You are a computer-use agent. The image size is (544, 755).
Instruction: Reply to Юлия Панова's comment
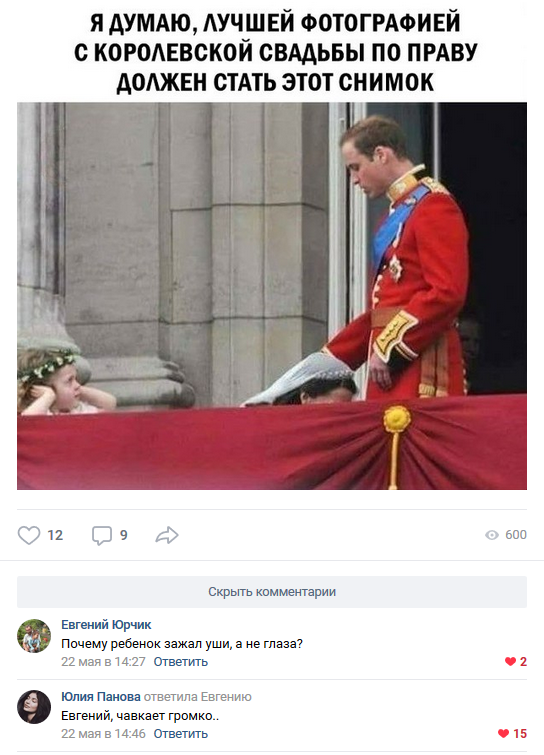click(x=181, y=733)
